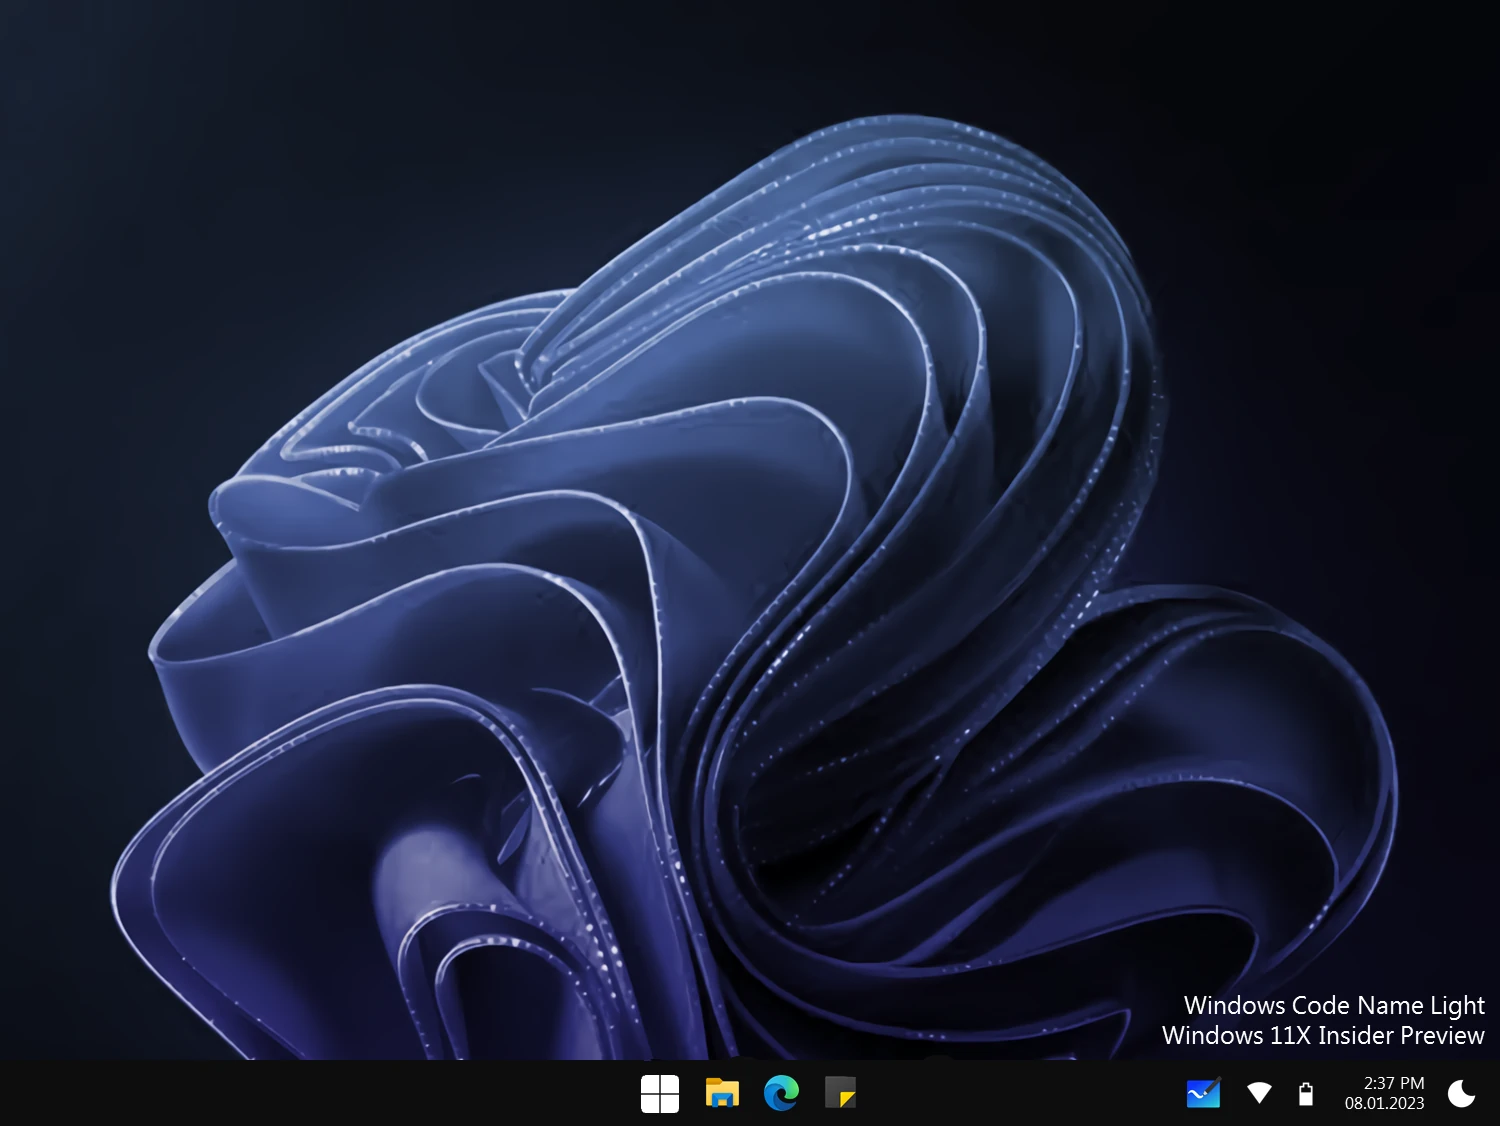The height and width of the screenshot is (1126, 1500).
Task: Open Start to browse apps menu
Action: click(x=659, y=1094)
